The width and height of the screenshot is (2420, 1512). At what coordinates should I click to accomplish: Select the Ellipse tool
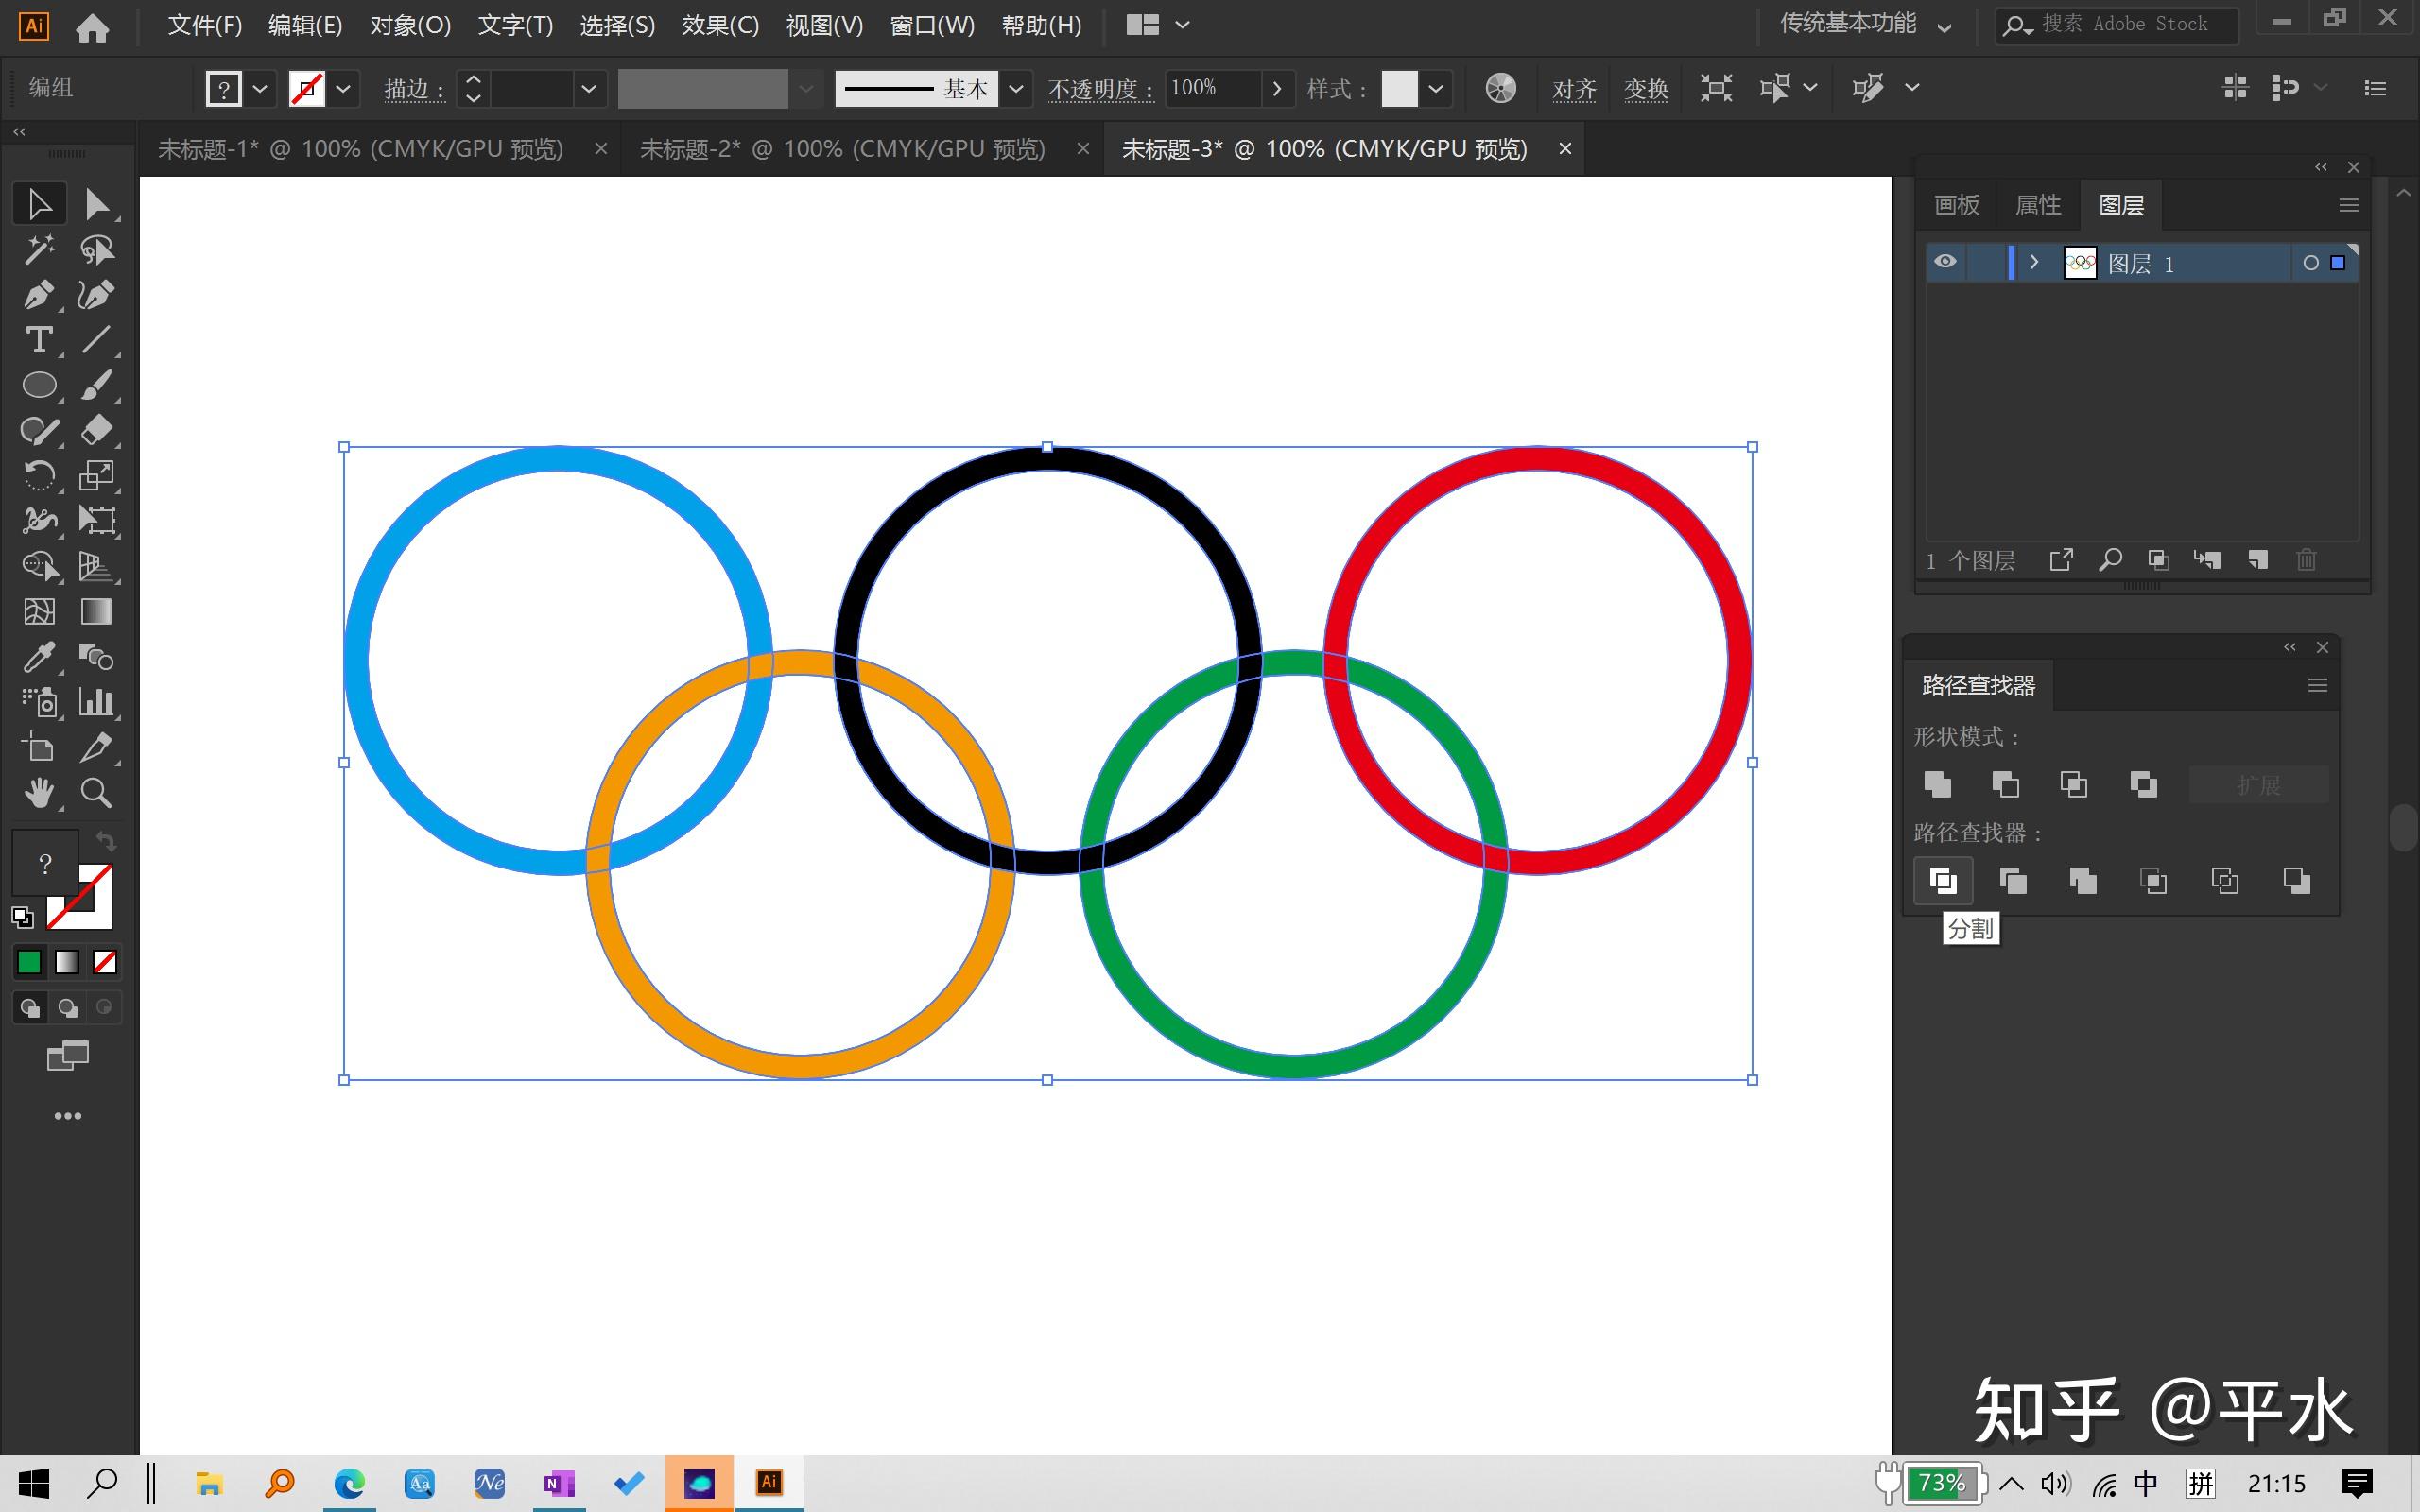pos(39,385)
